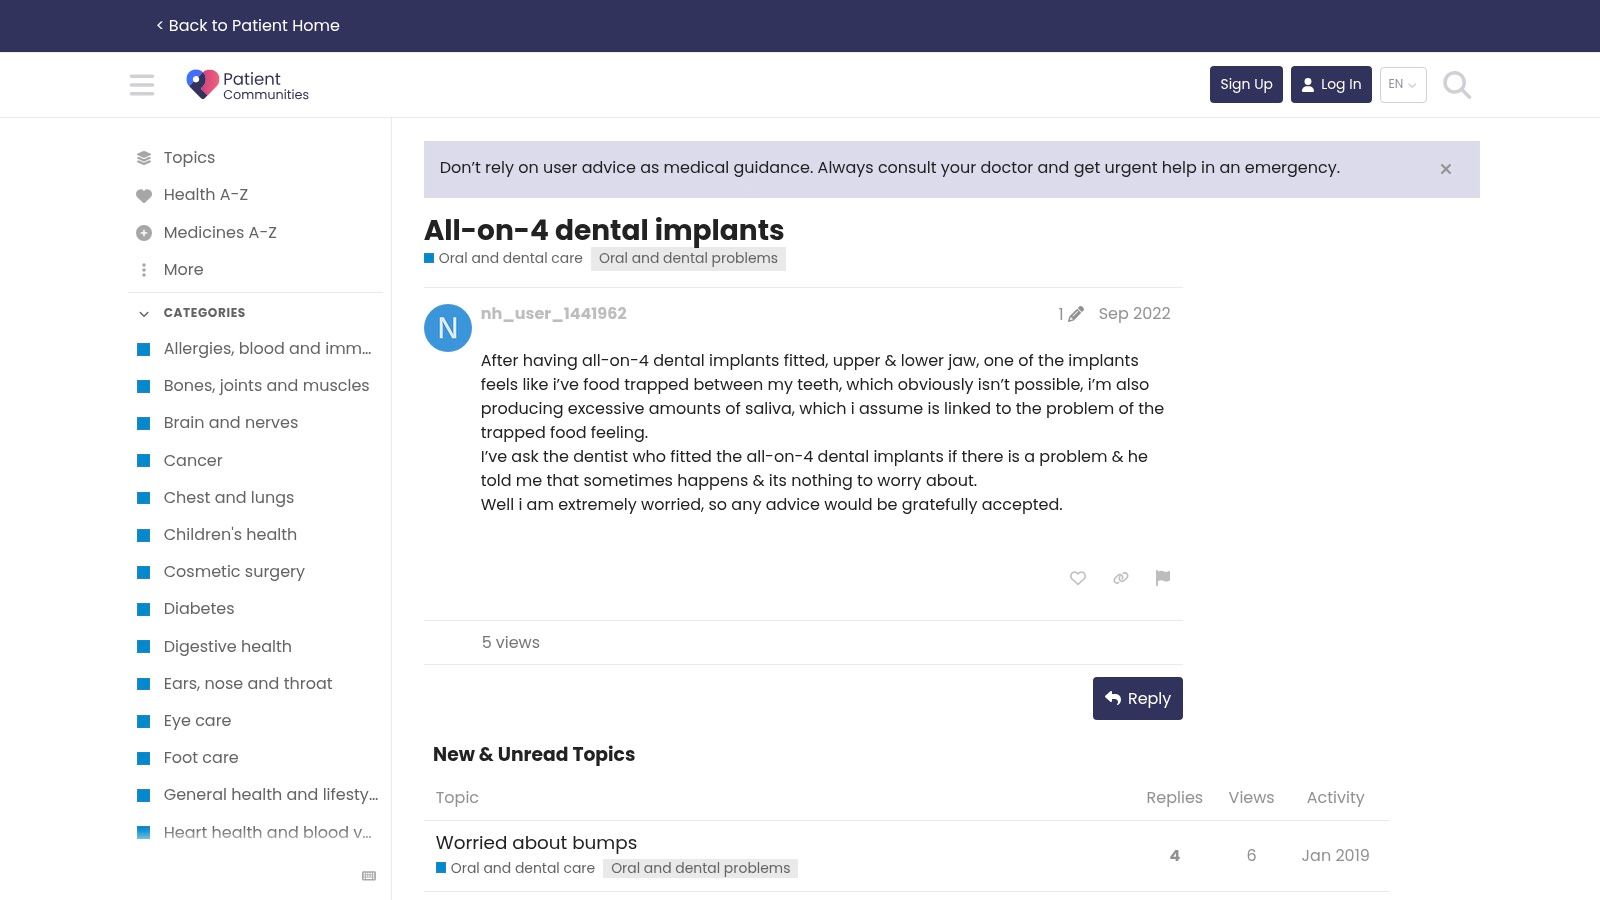Viewport: 1600px width, 900px height.
Task: Click the Oral and dental problems tag
Action: click(688, 258)
